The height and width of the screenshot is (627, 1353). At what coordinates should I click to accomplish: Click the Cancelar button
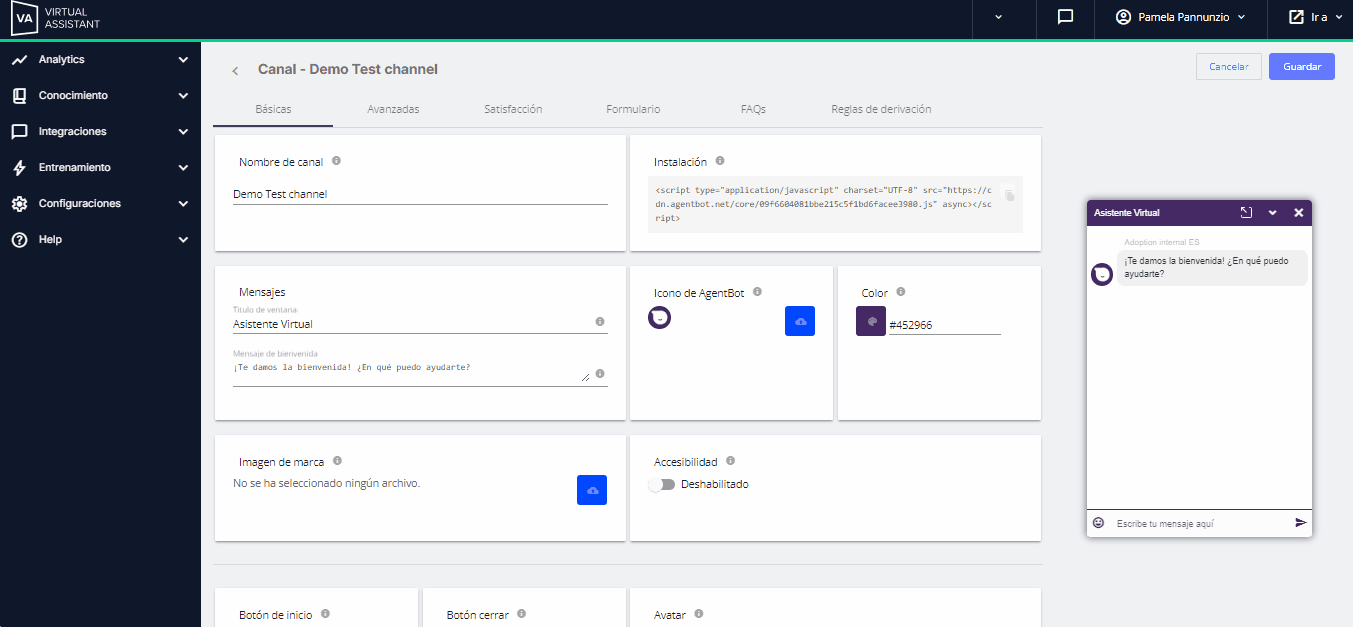point(1229,67)
